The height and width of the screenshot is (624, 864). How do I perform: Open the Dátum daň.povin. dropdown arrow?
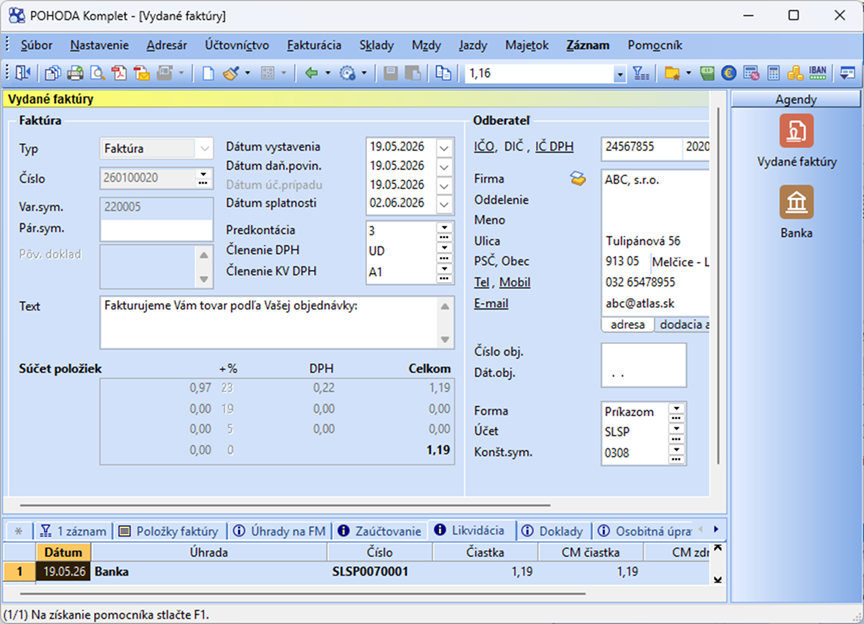(444, 167)
